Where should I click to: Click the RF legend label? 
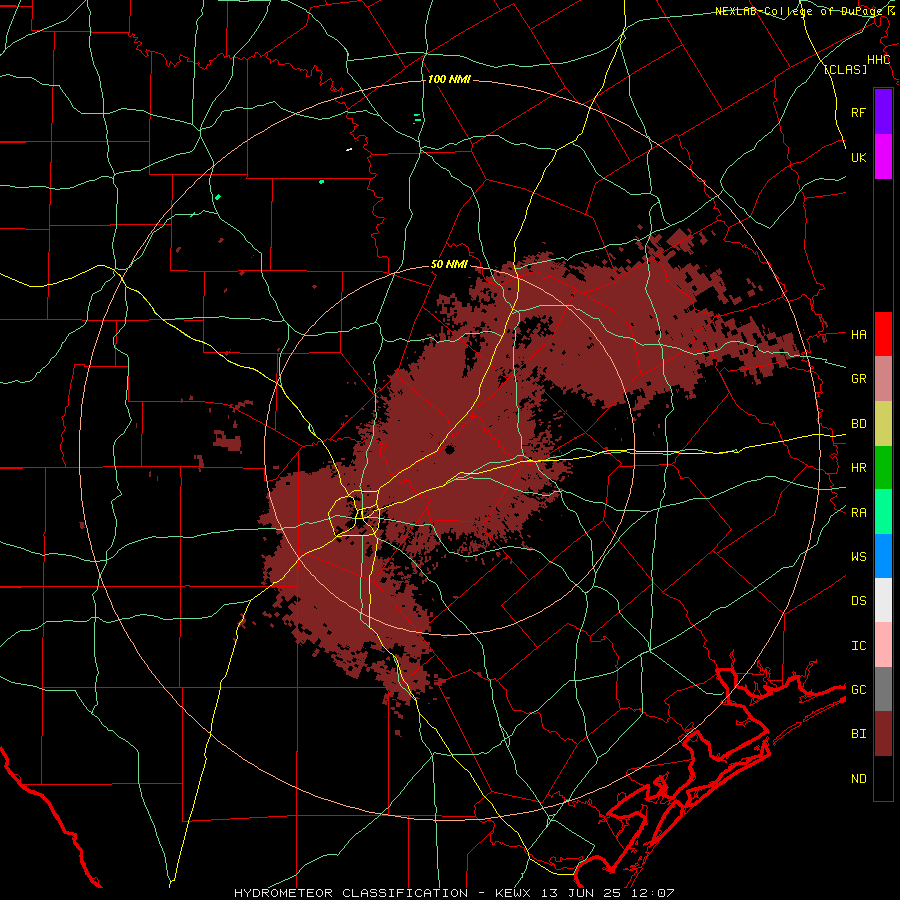click(858, 112)
